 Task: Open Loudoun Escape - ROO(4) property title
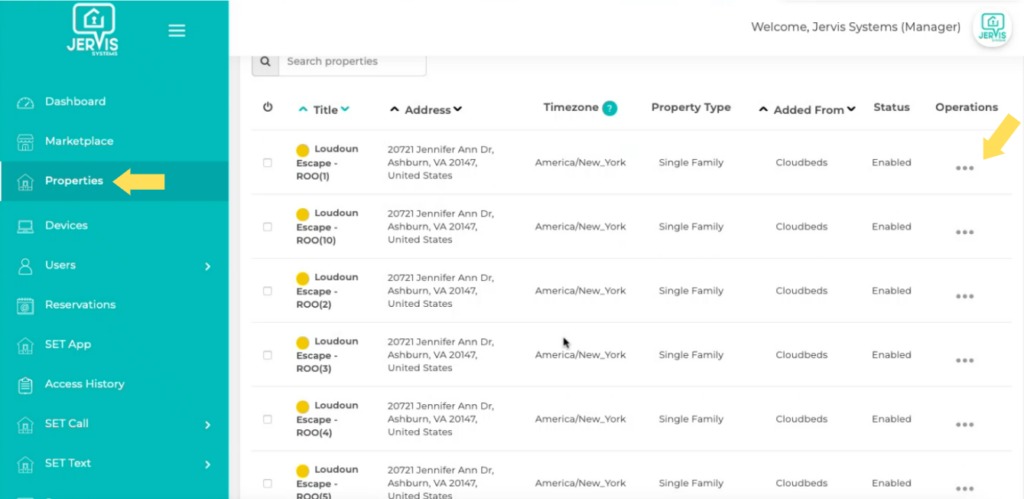click(x=327, y=419)
